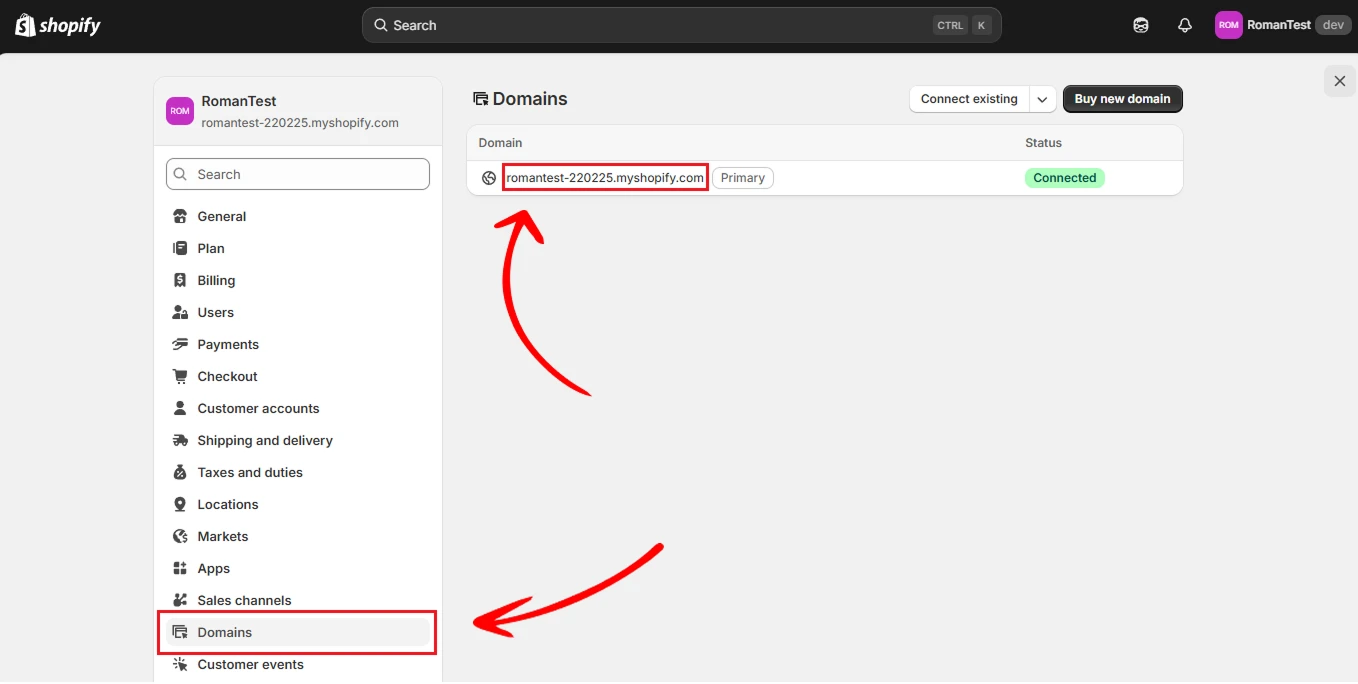
Task: Click the Connect existing button
Action: (x=969, y=99)
